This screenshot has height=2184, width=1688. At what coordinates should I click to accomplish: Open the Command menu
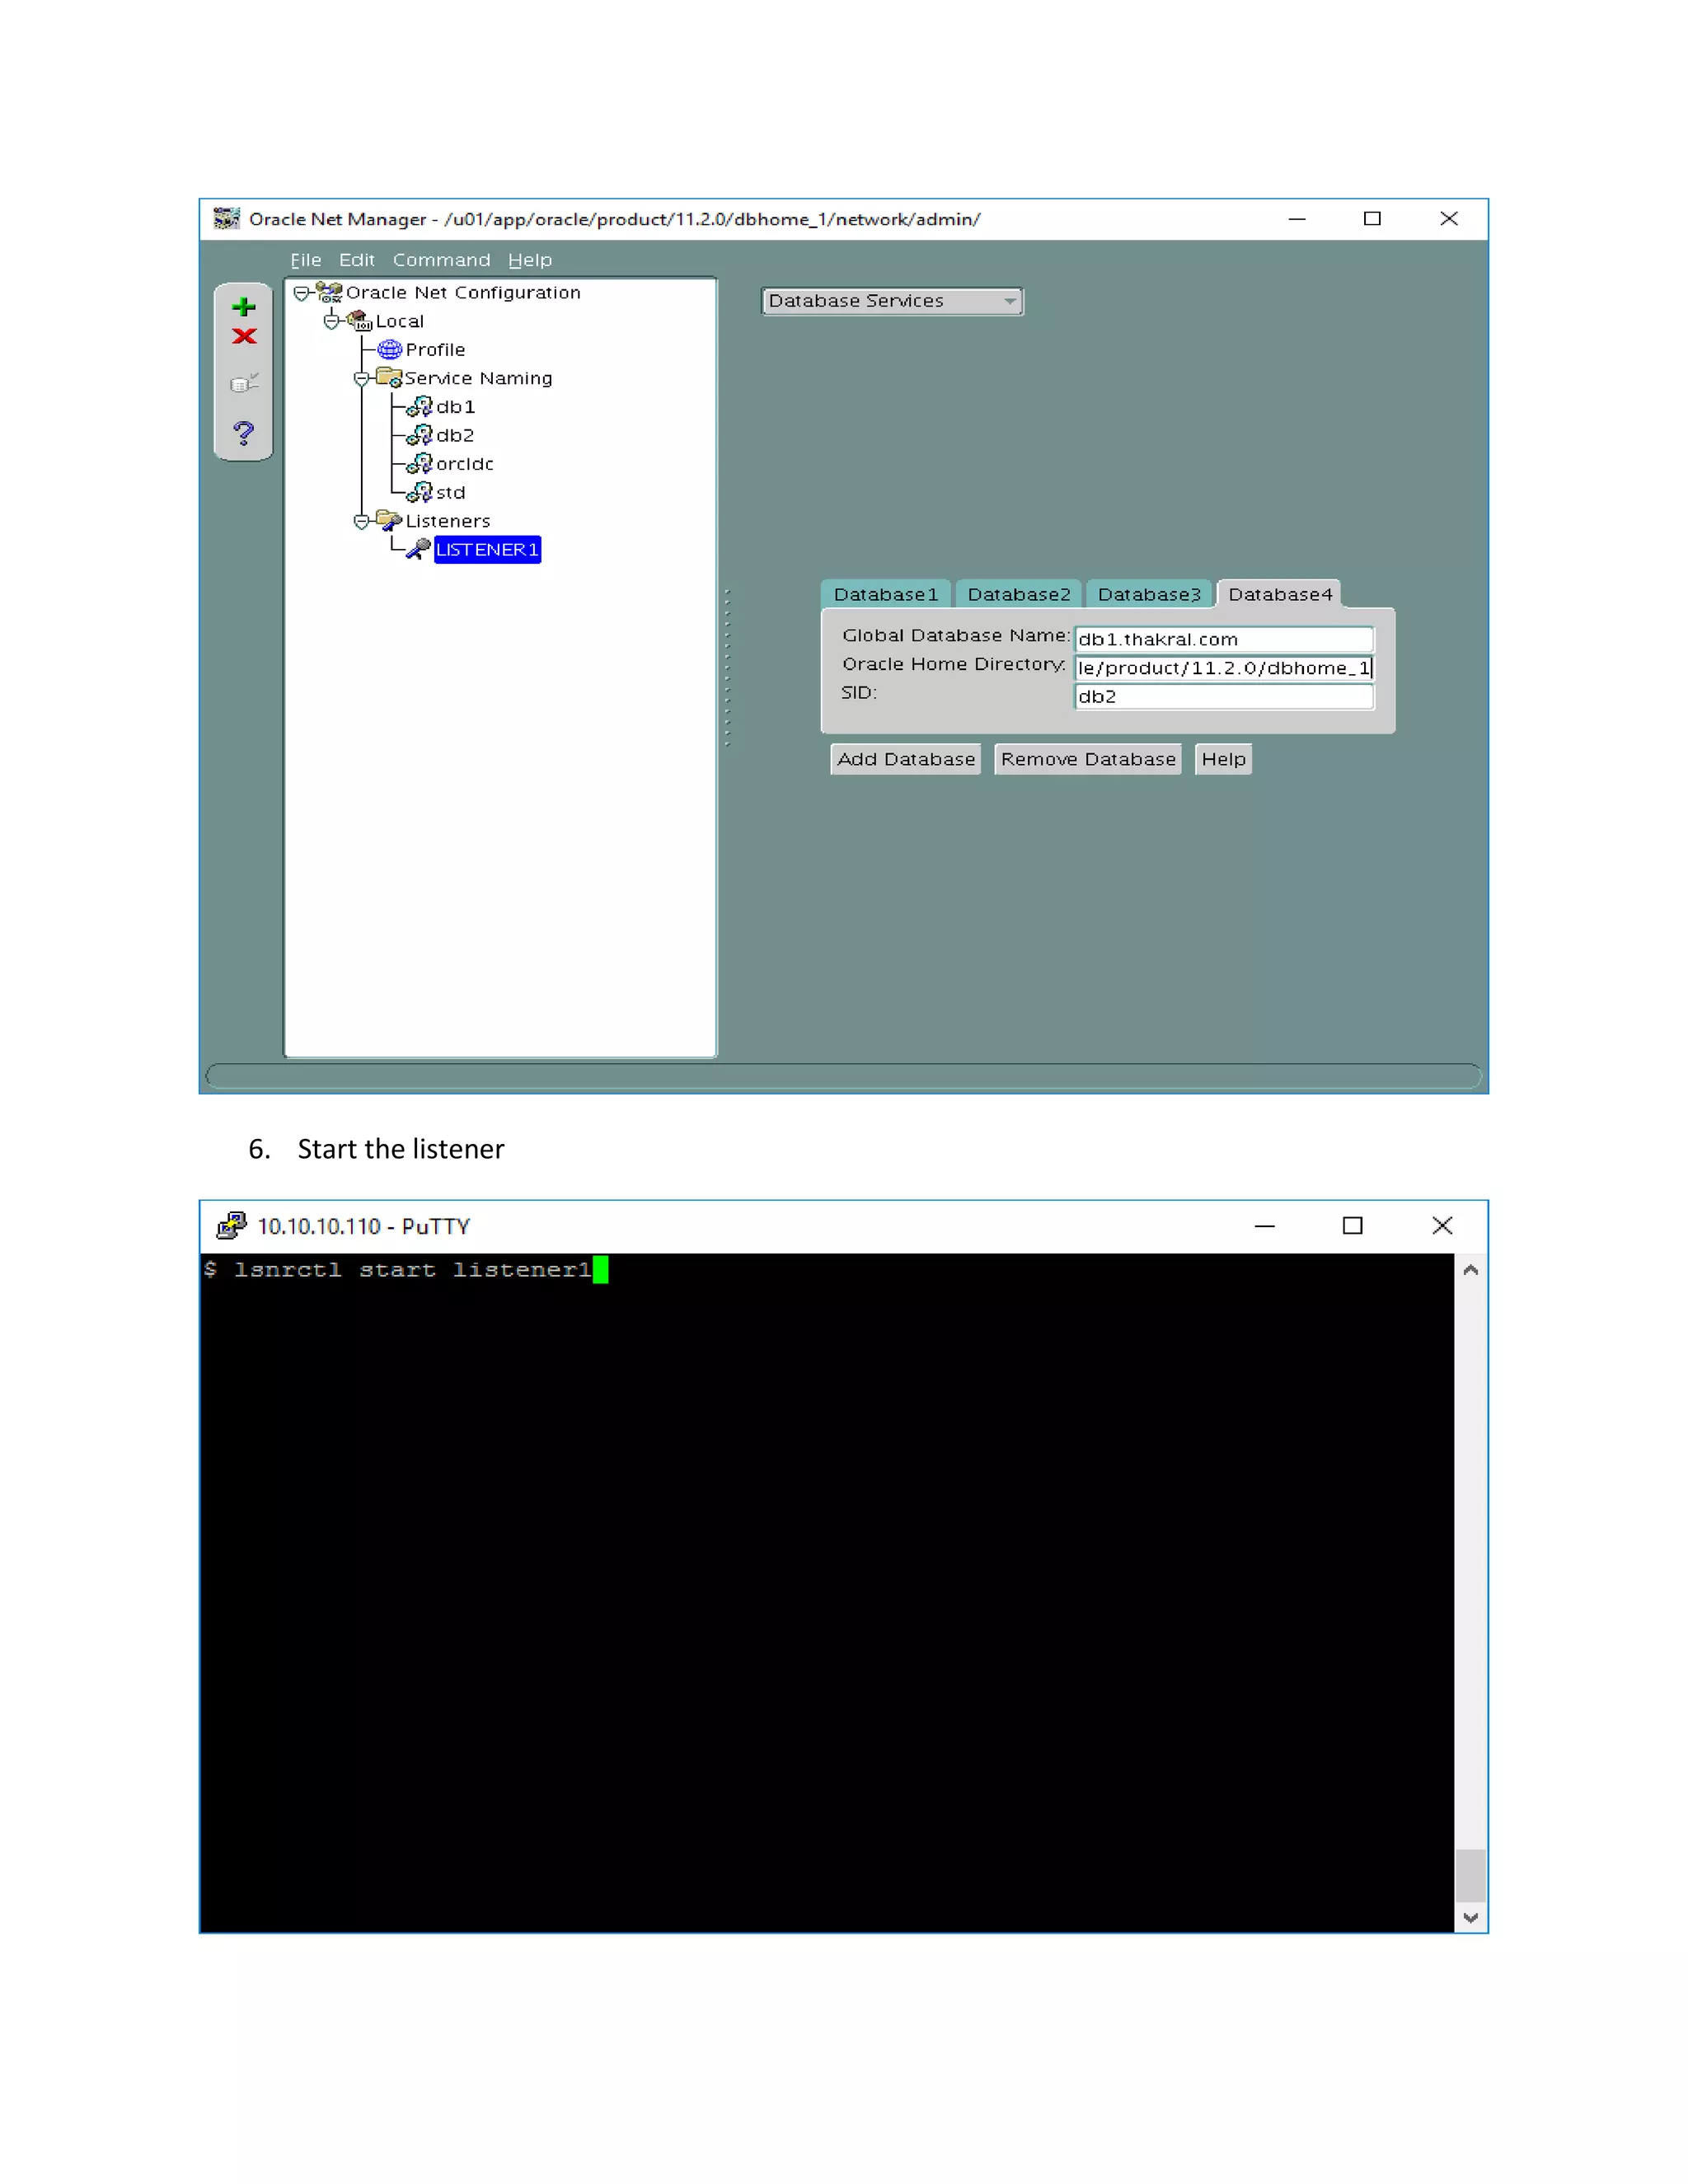[441, 260]
